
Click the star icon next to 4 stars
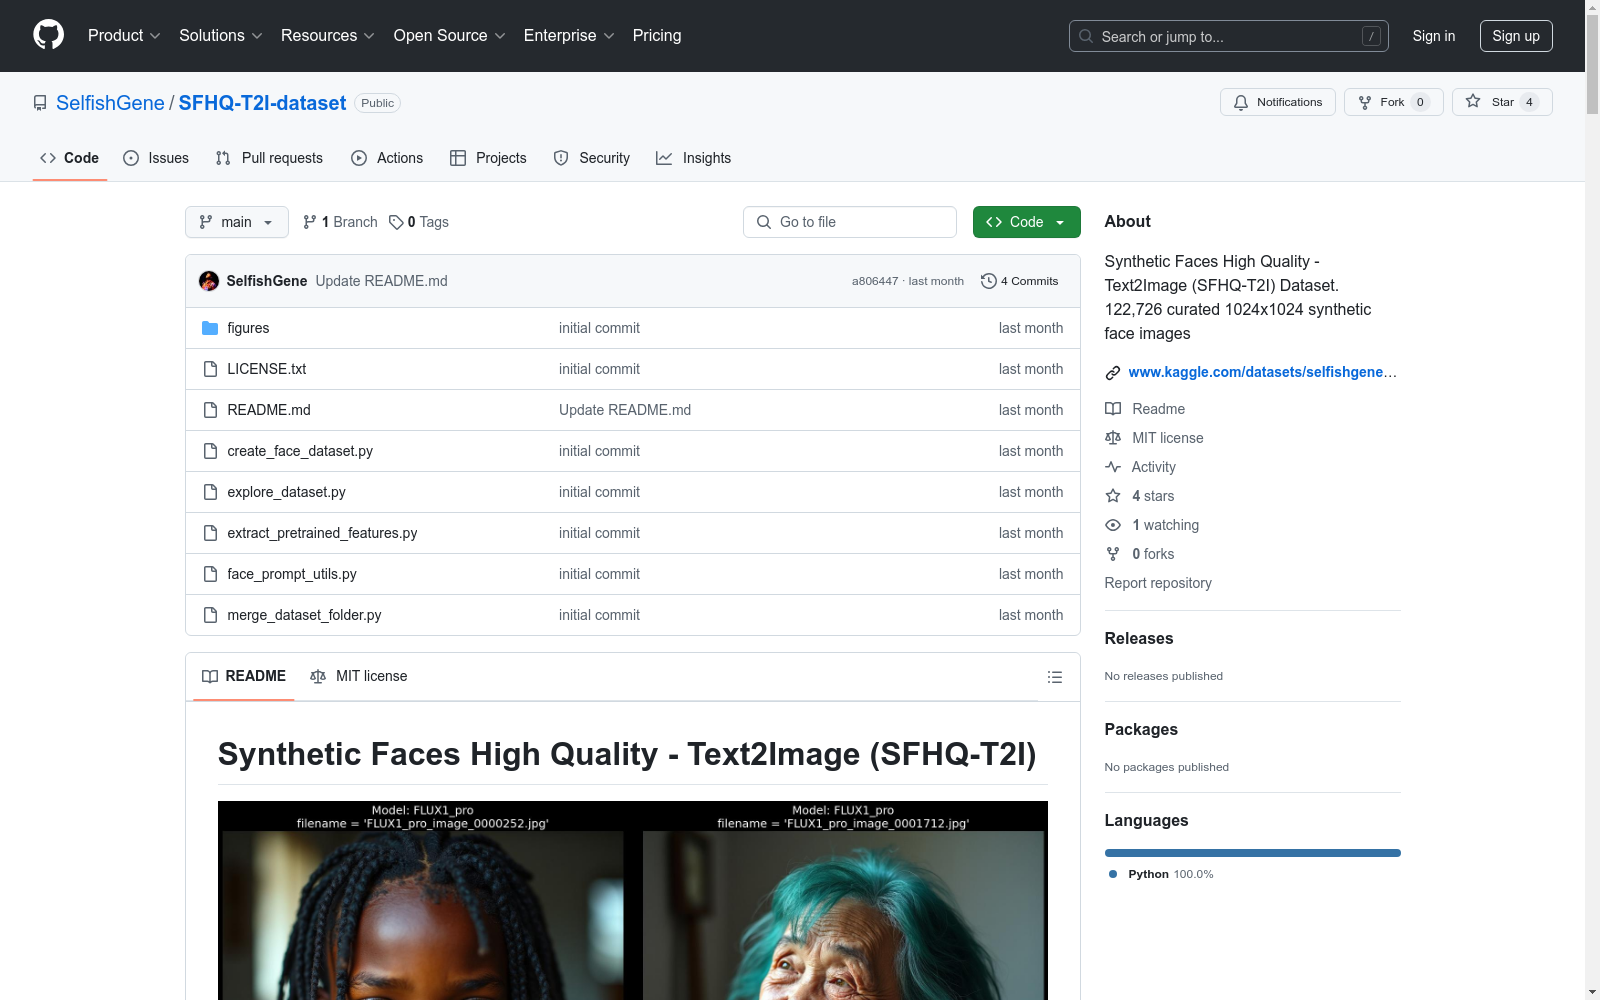pos(1113,496)
